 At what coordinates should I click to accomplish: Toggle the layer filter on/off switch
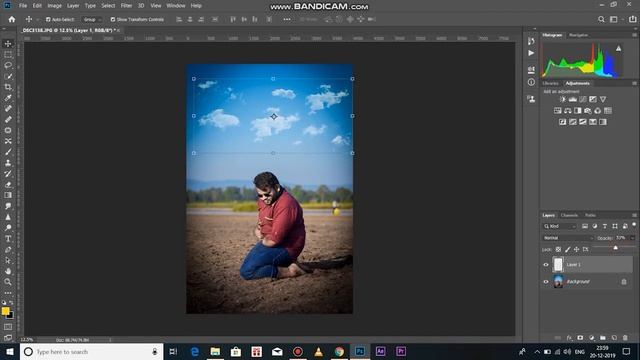634,225
